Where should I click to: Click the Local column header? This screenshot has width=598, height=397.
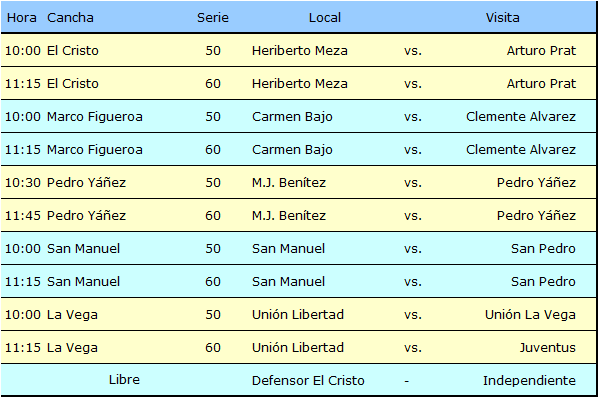[x=325, y=18]
